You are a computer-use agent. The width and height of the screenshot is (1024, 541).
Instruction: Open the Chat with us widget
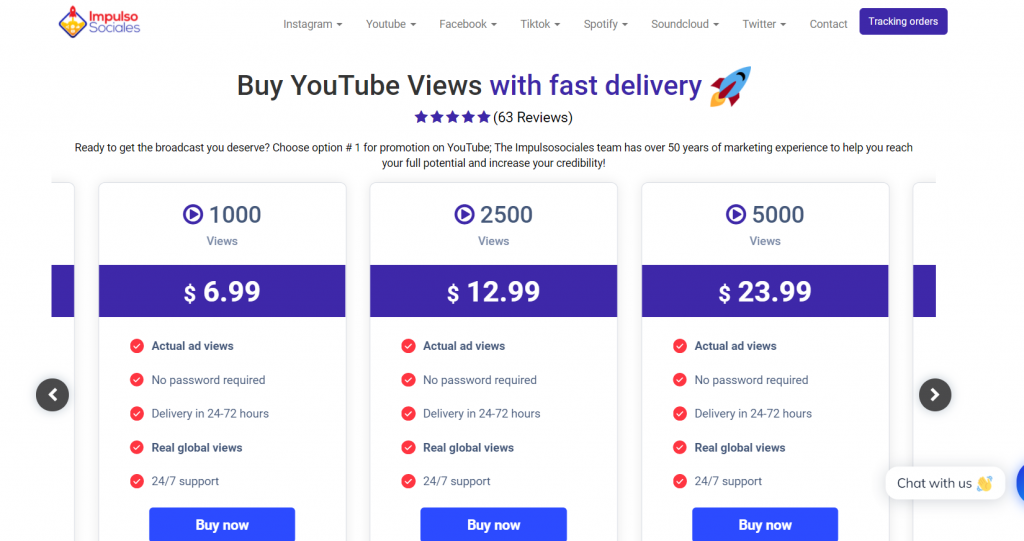pos(944,483)
